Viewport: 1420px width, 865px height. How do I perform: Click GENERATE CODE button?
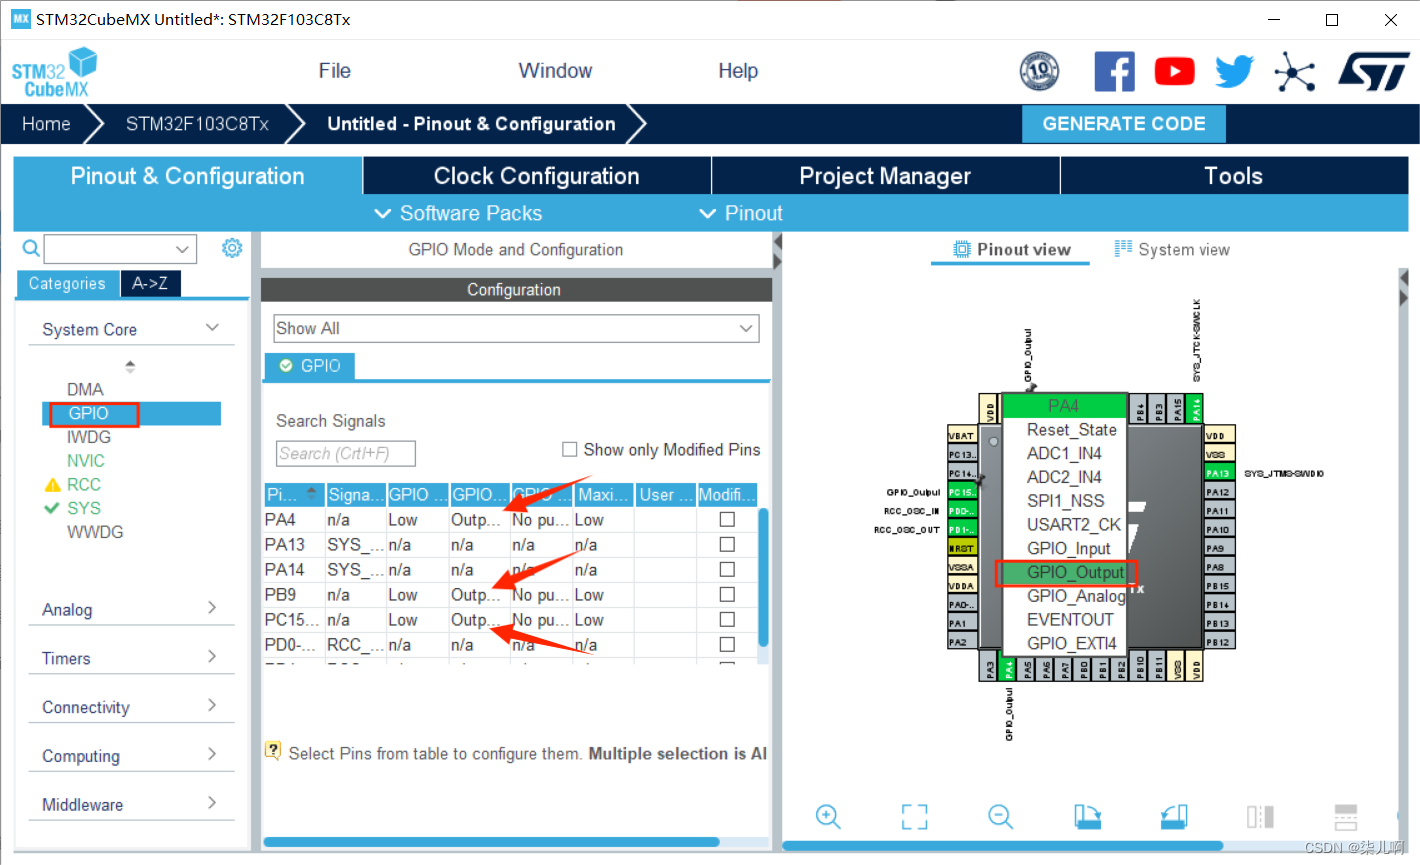click(x=1124, y=124)
